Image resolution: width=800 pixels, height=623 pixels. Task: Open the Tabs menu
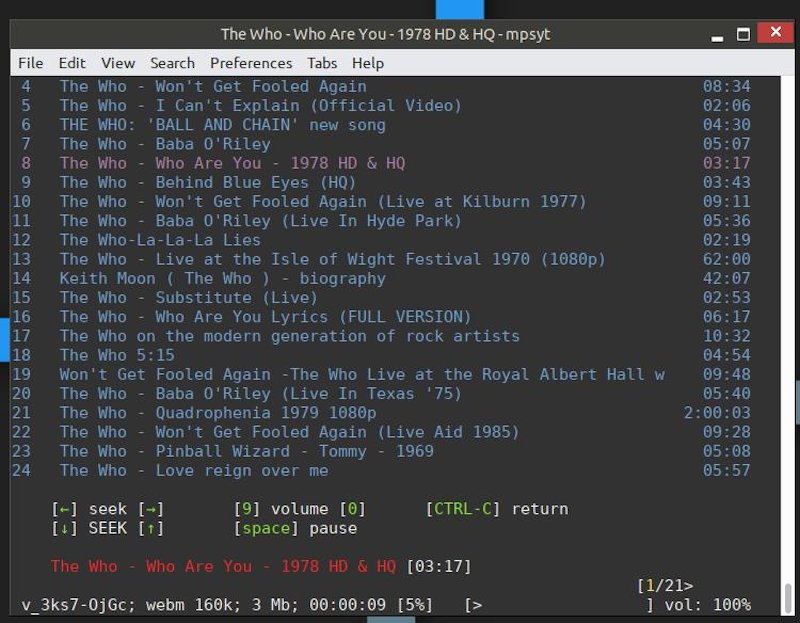(x=322, y=63)
